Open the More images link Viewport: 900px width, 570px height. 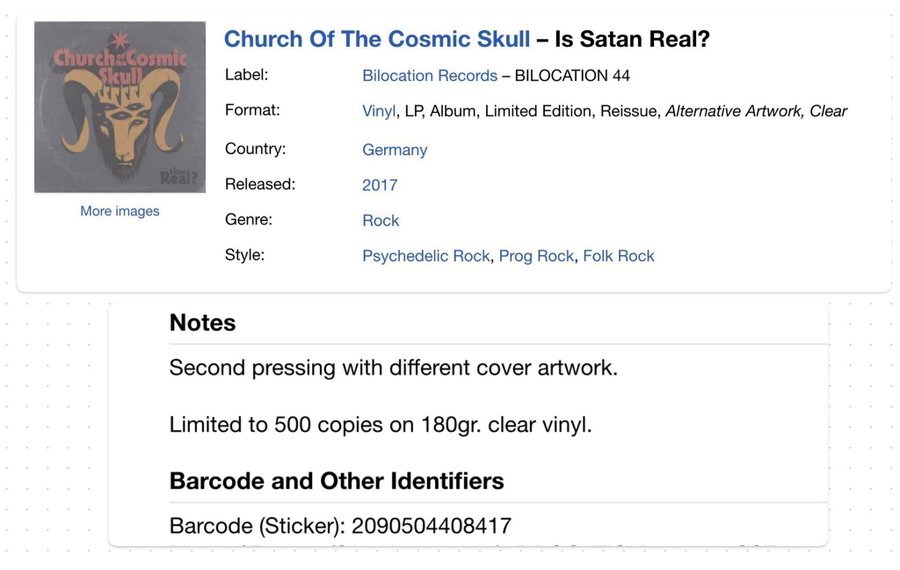point(120,211)
